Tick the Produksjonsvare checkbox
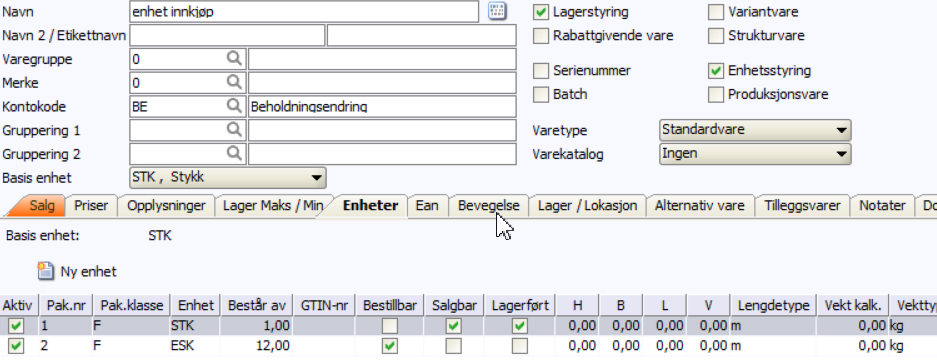This screenshot has width=937, height=363. point(715,94)
